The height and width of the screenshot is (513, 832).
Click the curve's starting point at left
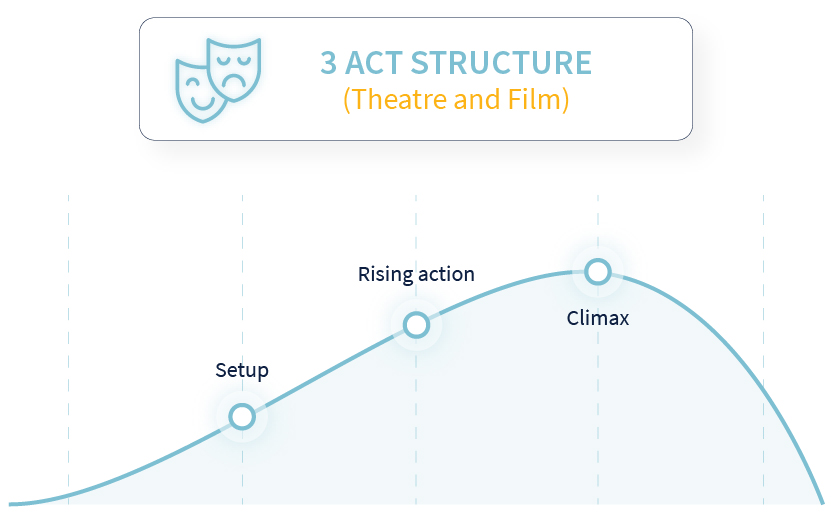[x=12, y=503]
